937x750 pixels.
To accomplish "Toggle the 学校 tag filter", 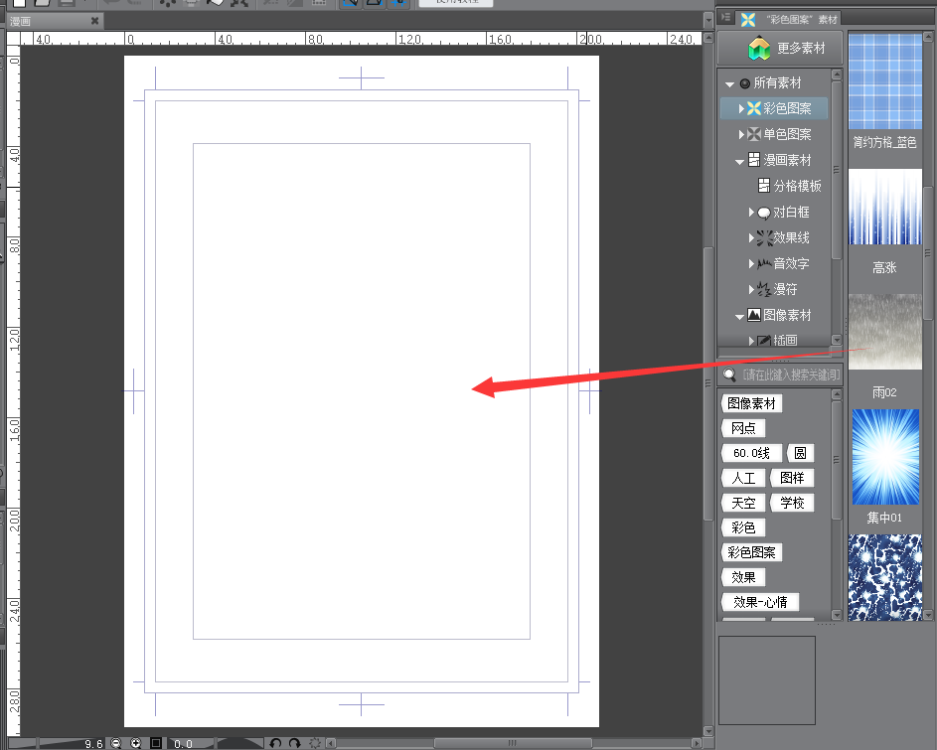I will coord(792,503).
